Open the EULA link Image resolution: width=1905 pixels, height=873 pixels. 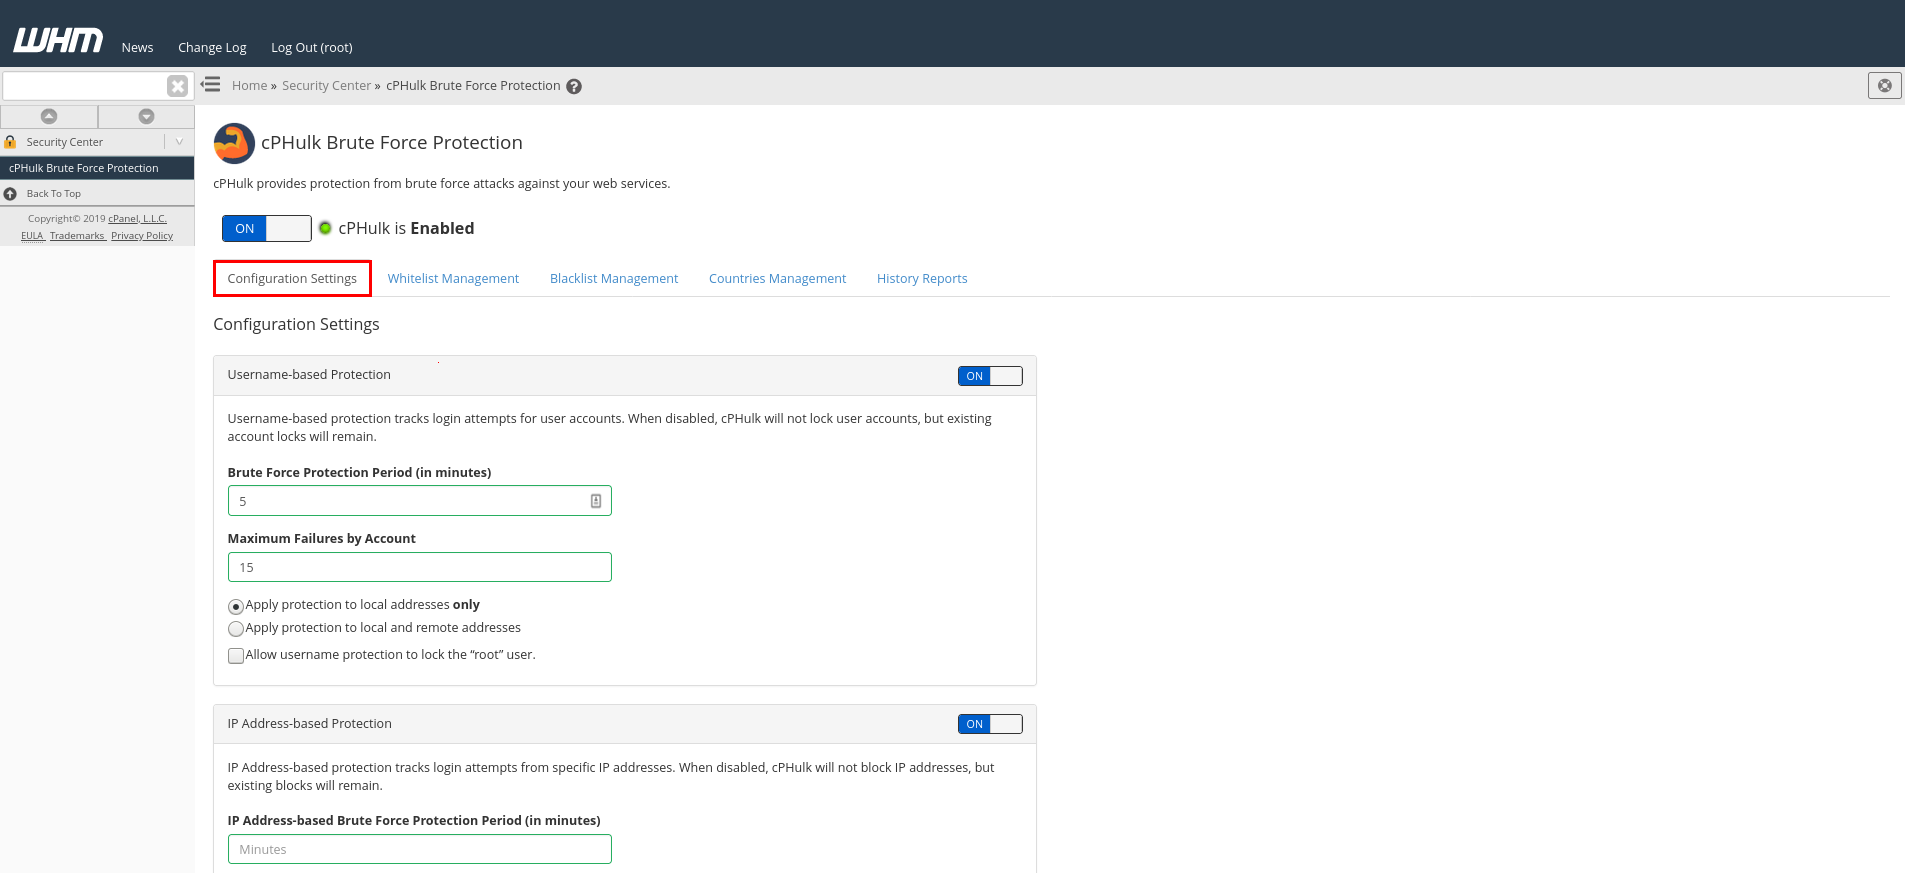point(33,236)
